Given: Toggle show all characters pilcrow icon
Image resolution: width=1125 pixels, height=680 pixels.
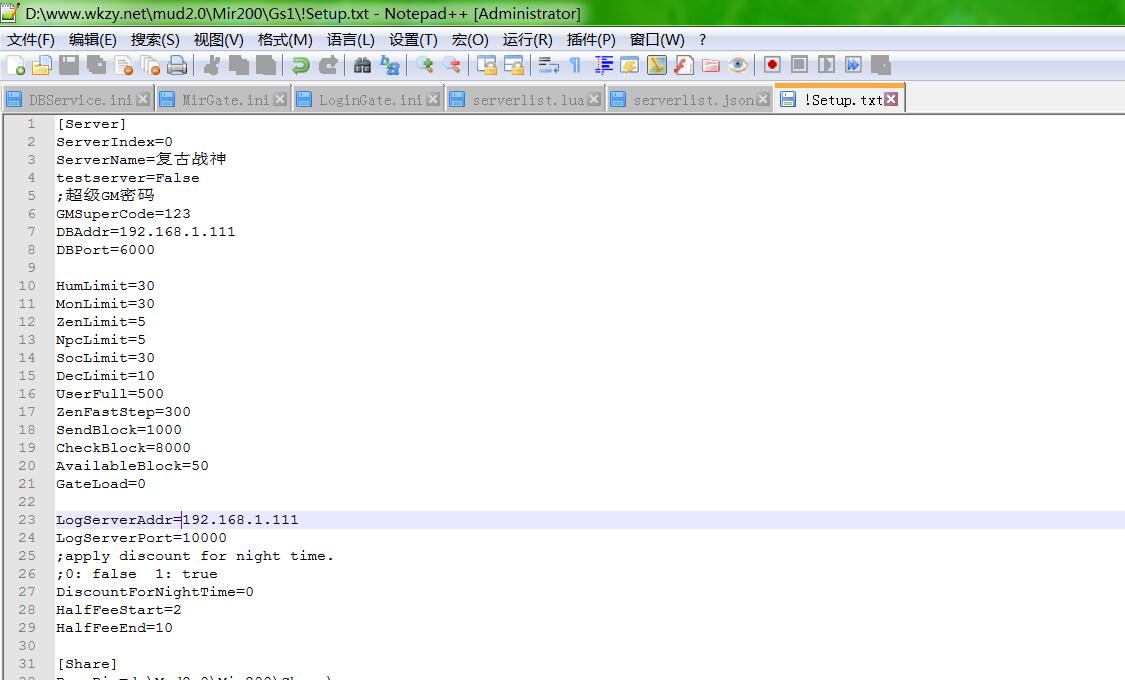Looking at the screenshot, I should (x=575, y=65).
